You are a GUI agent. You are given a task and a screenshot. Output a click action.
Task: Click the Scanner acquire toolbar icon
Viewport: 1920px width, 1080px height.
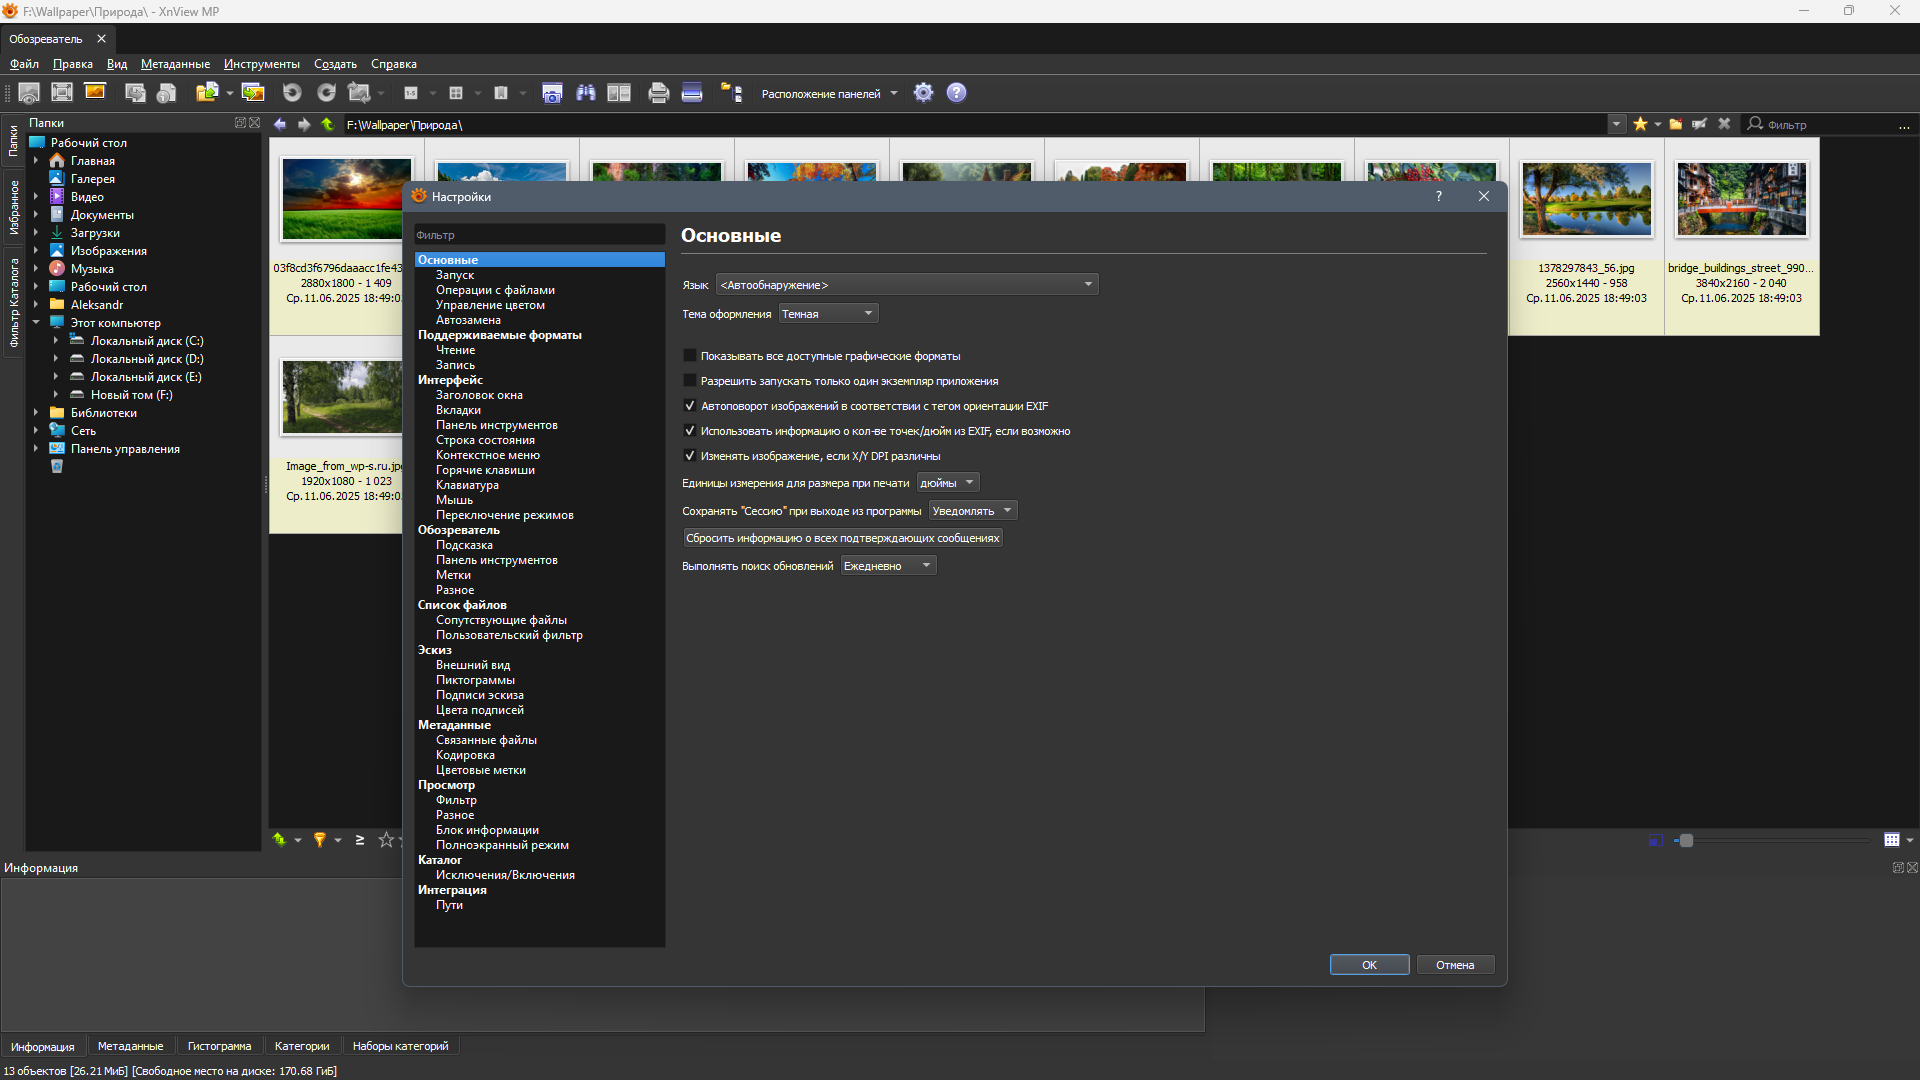[x=692, y=93]
